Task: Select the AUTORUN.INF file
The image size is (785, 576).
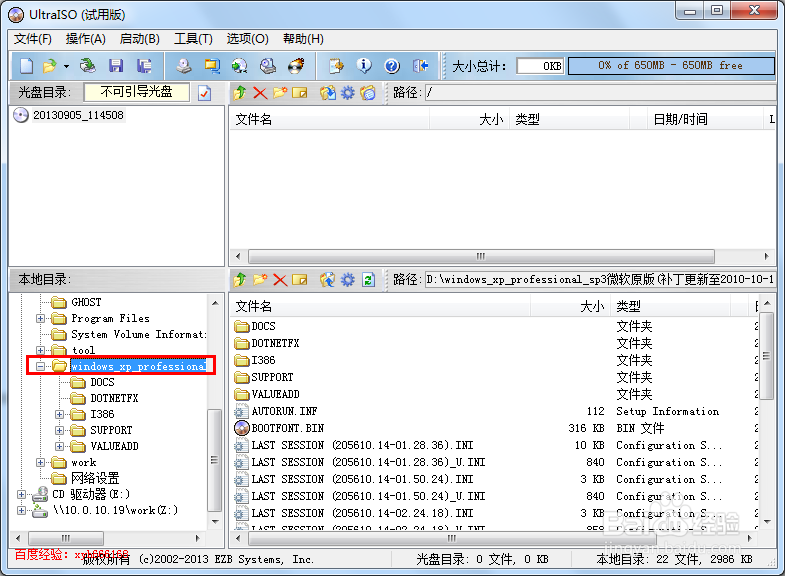Action: coord(284,411)
